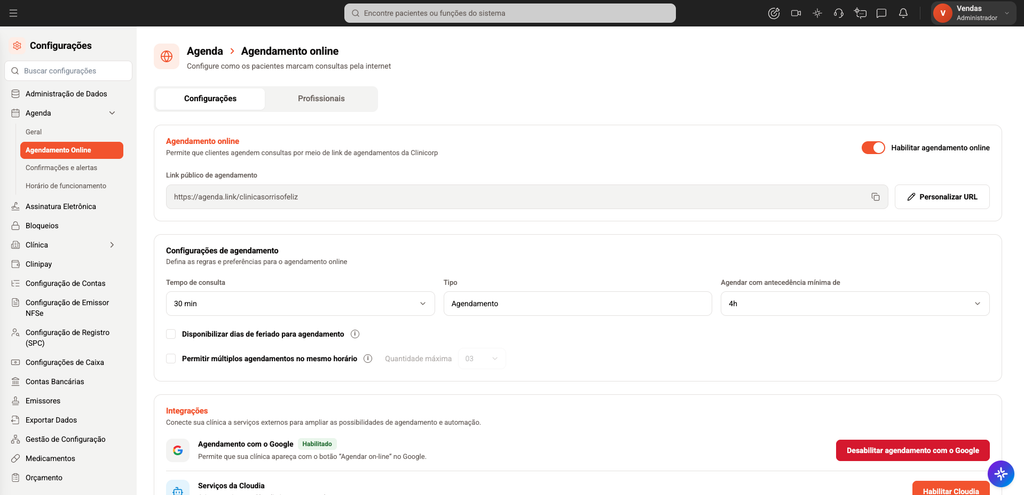
Task: Open the Tempo de consulta dropdown
Action: tap(300, 304)
